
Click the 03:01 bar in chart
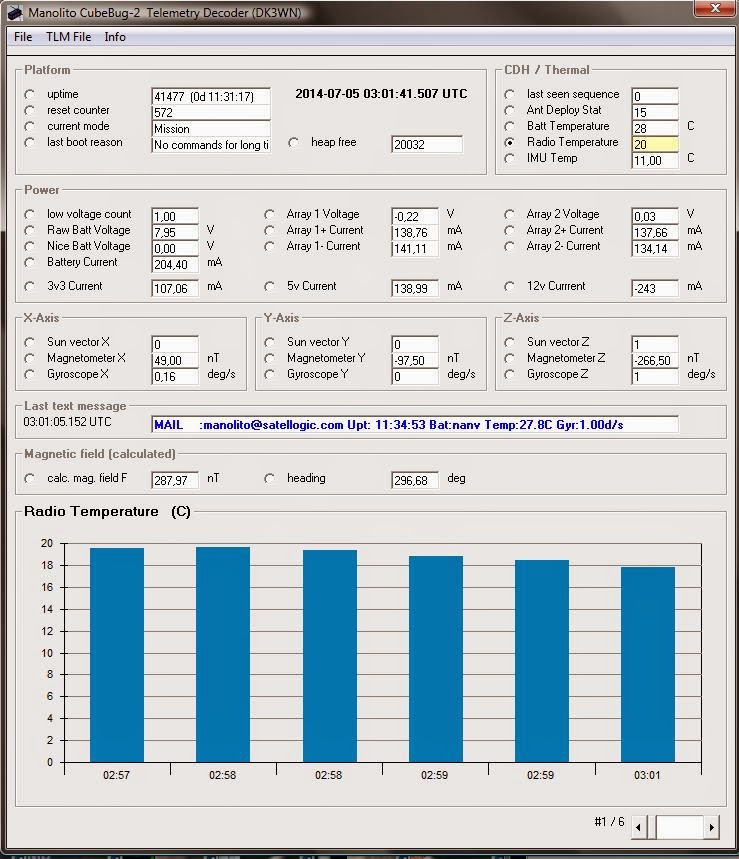[648, 665]
